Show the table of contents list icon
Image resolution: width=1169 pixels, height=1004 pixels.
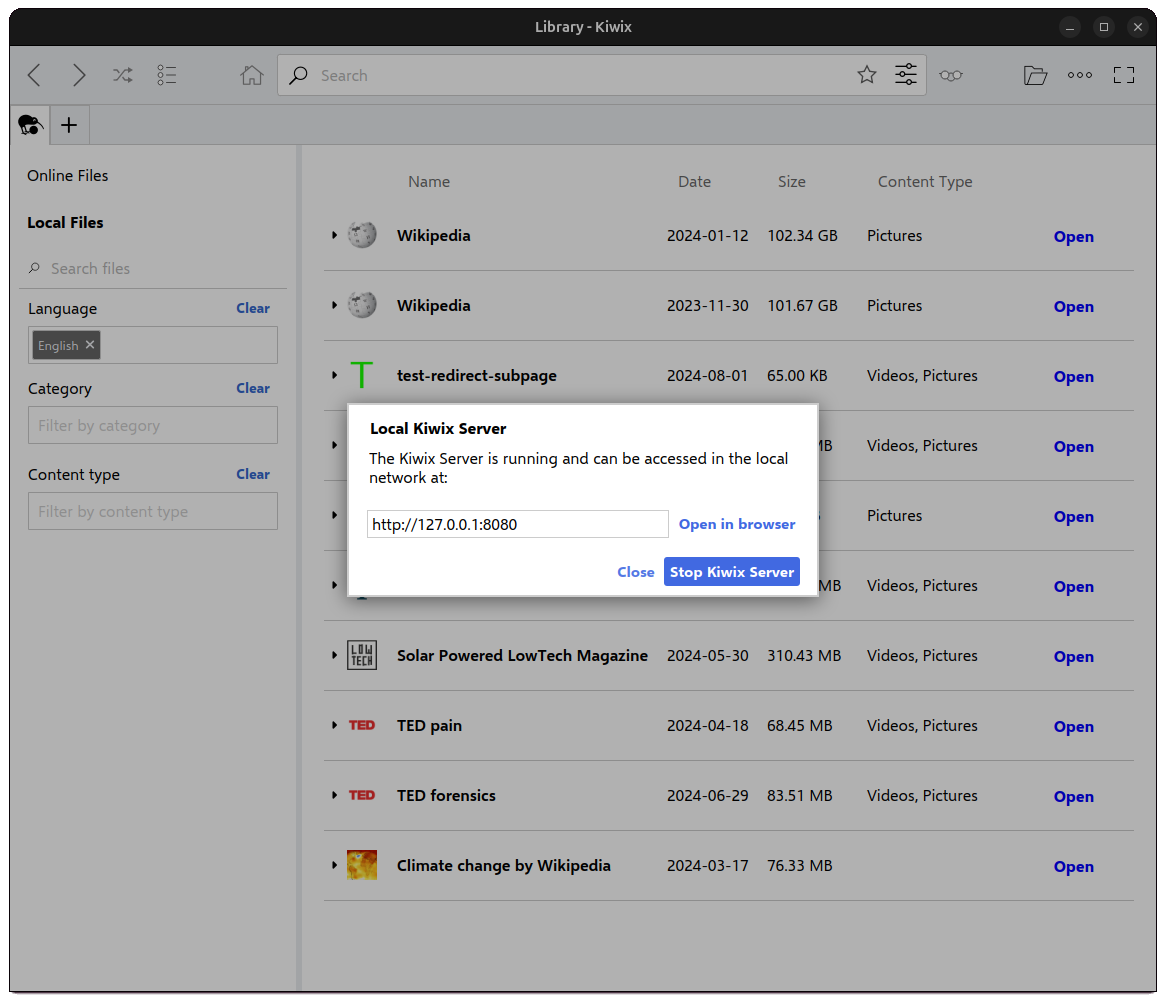(x=167, y=75)
